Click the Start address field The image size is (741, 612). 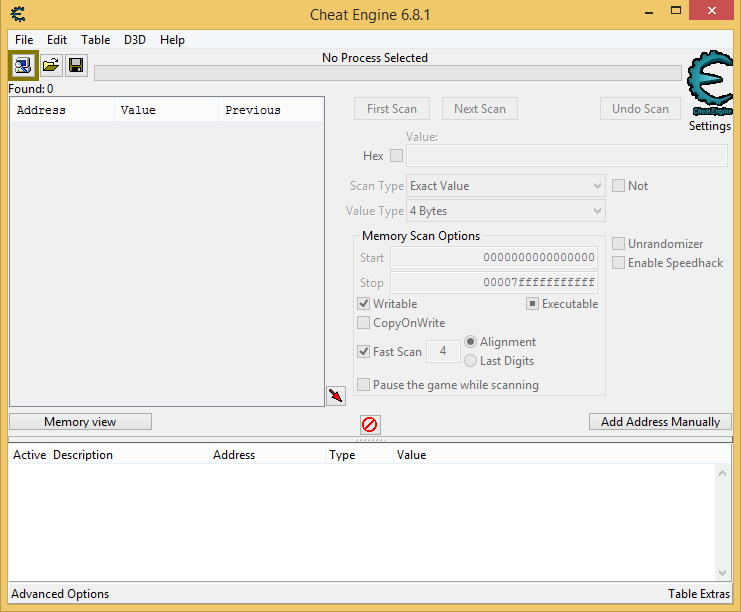494,258
